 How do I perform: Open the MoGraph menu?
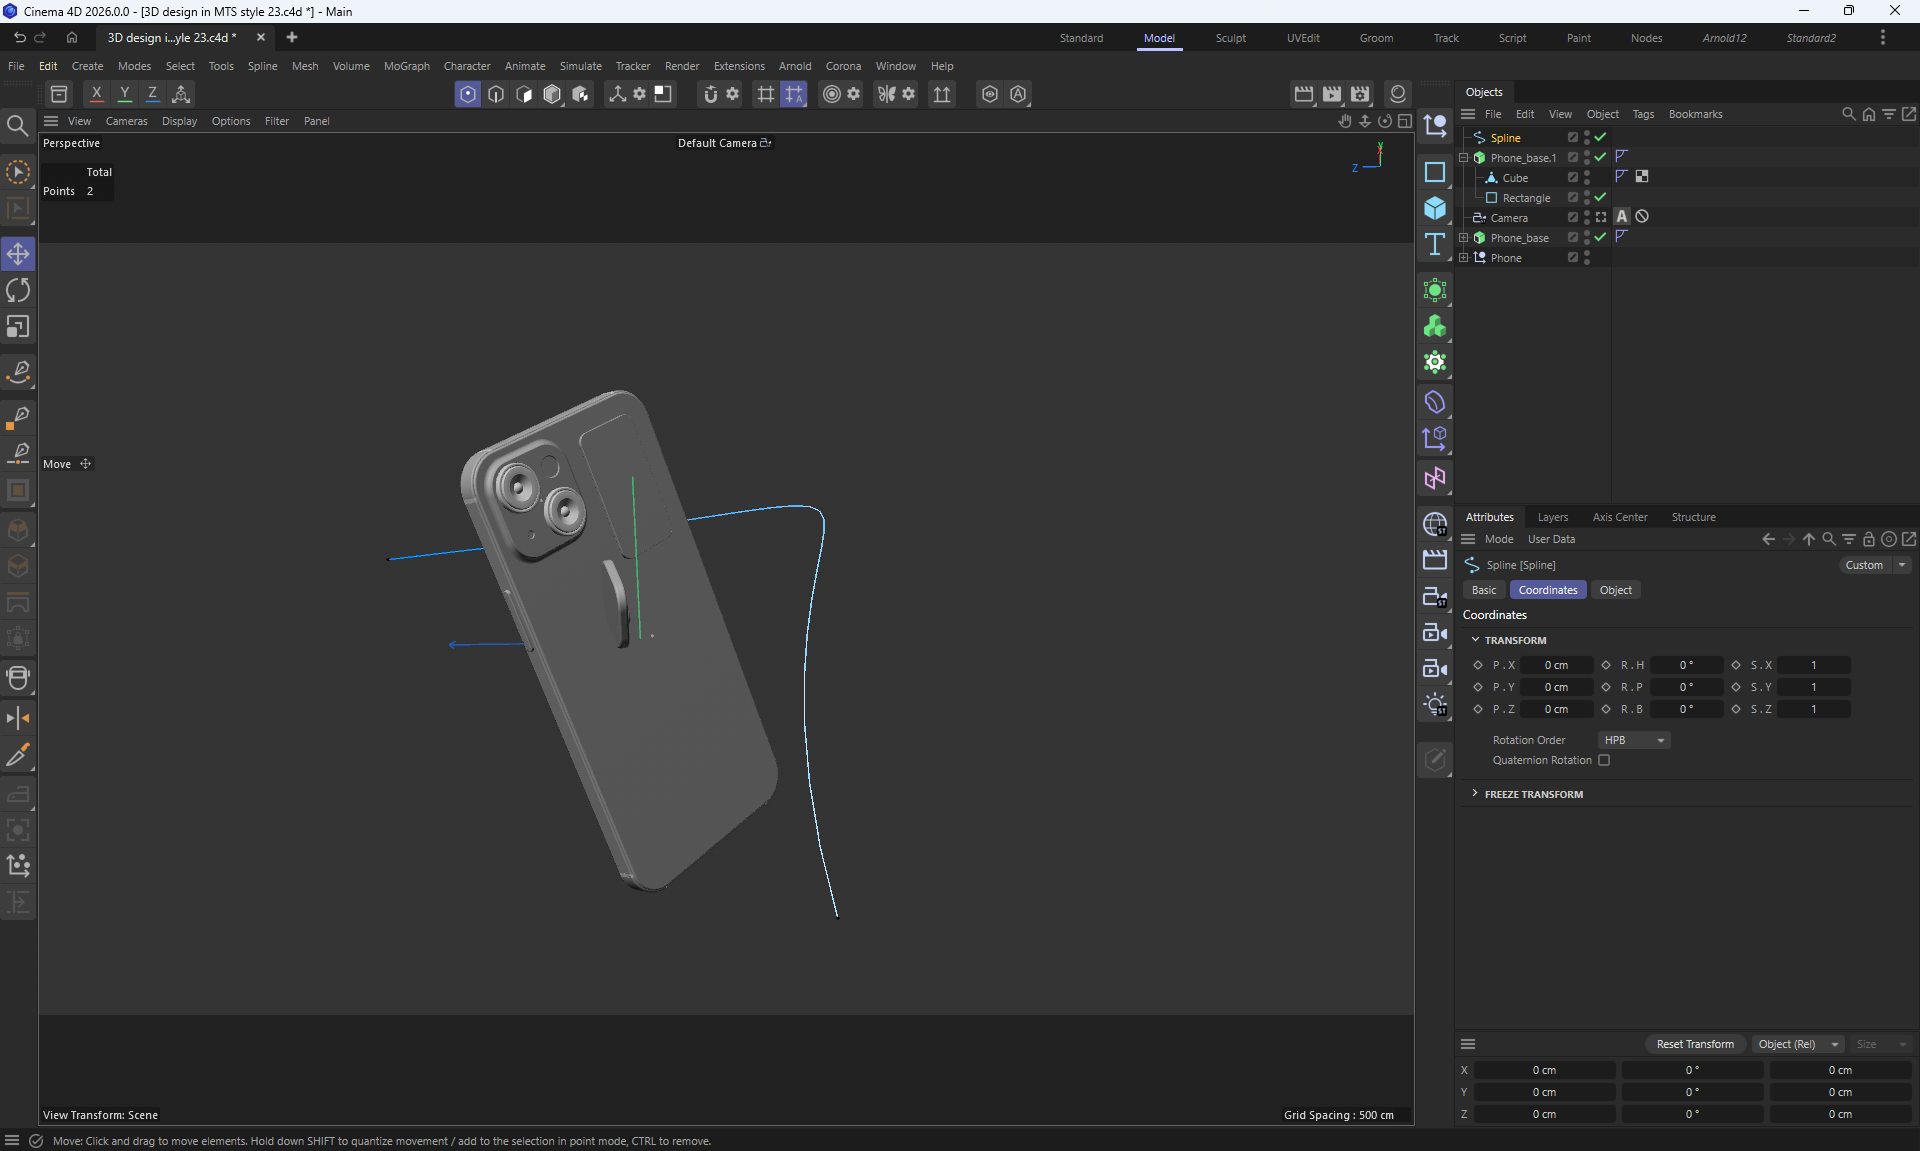click(x=406, y=66)
